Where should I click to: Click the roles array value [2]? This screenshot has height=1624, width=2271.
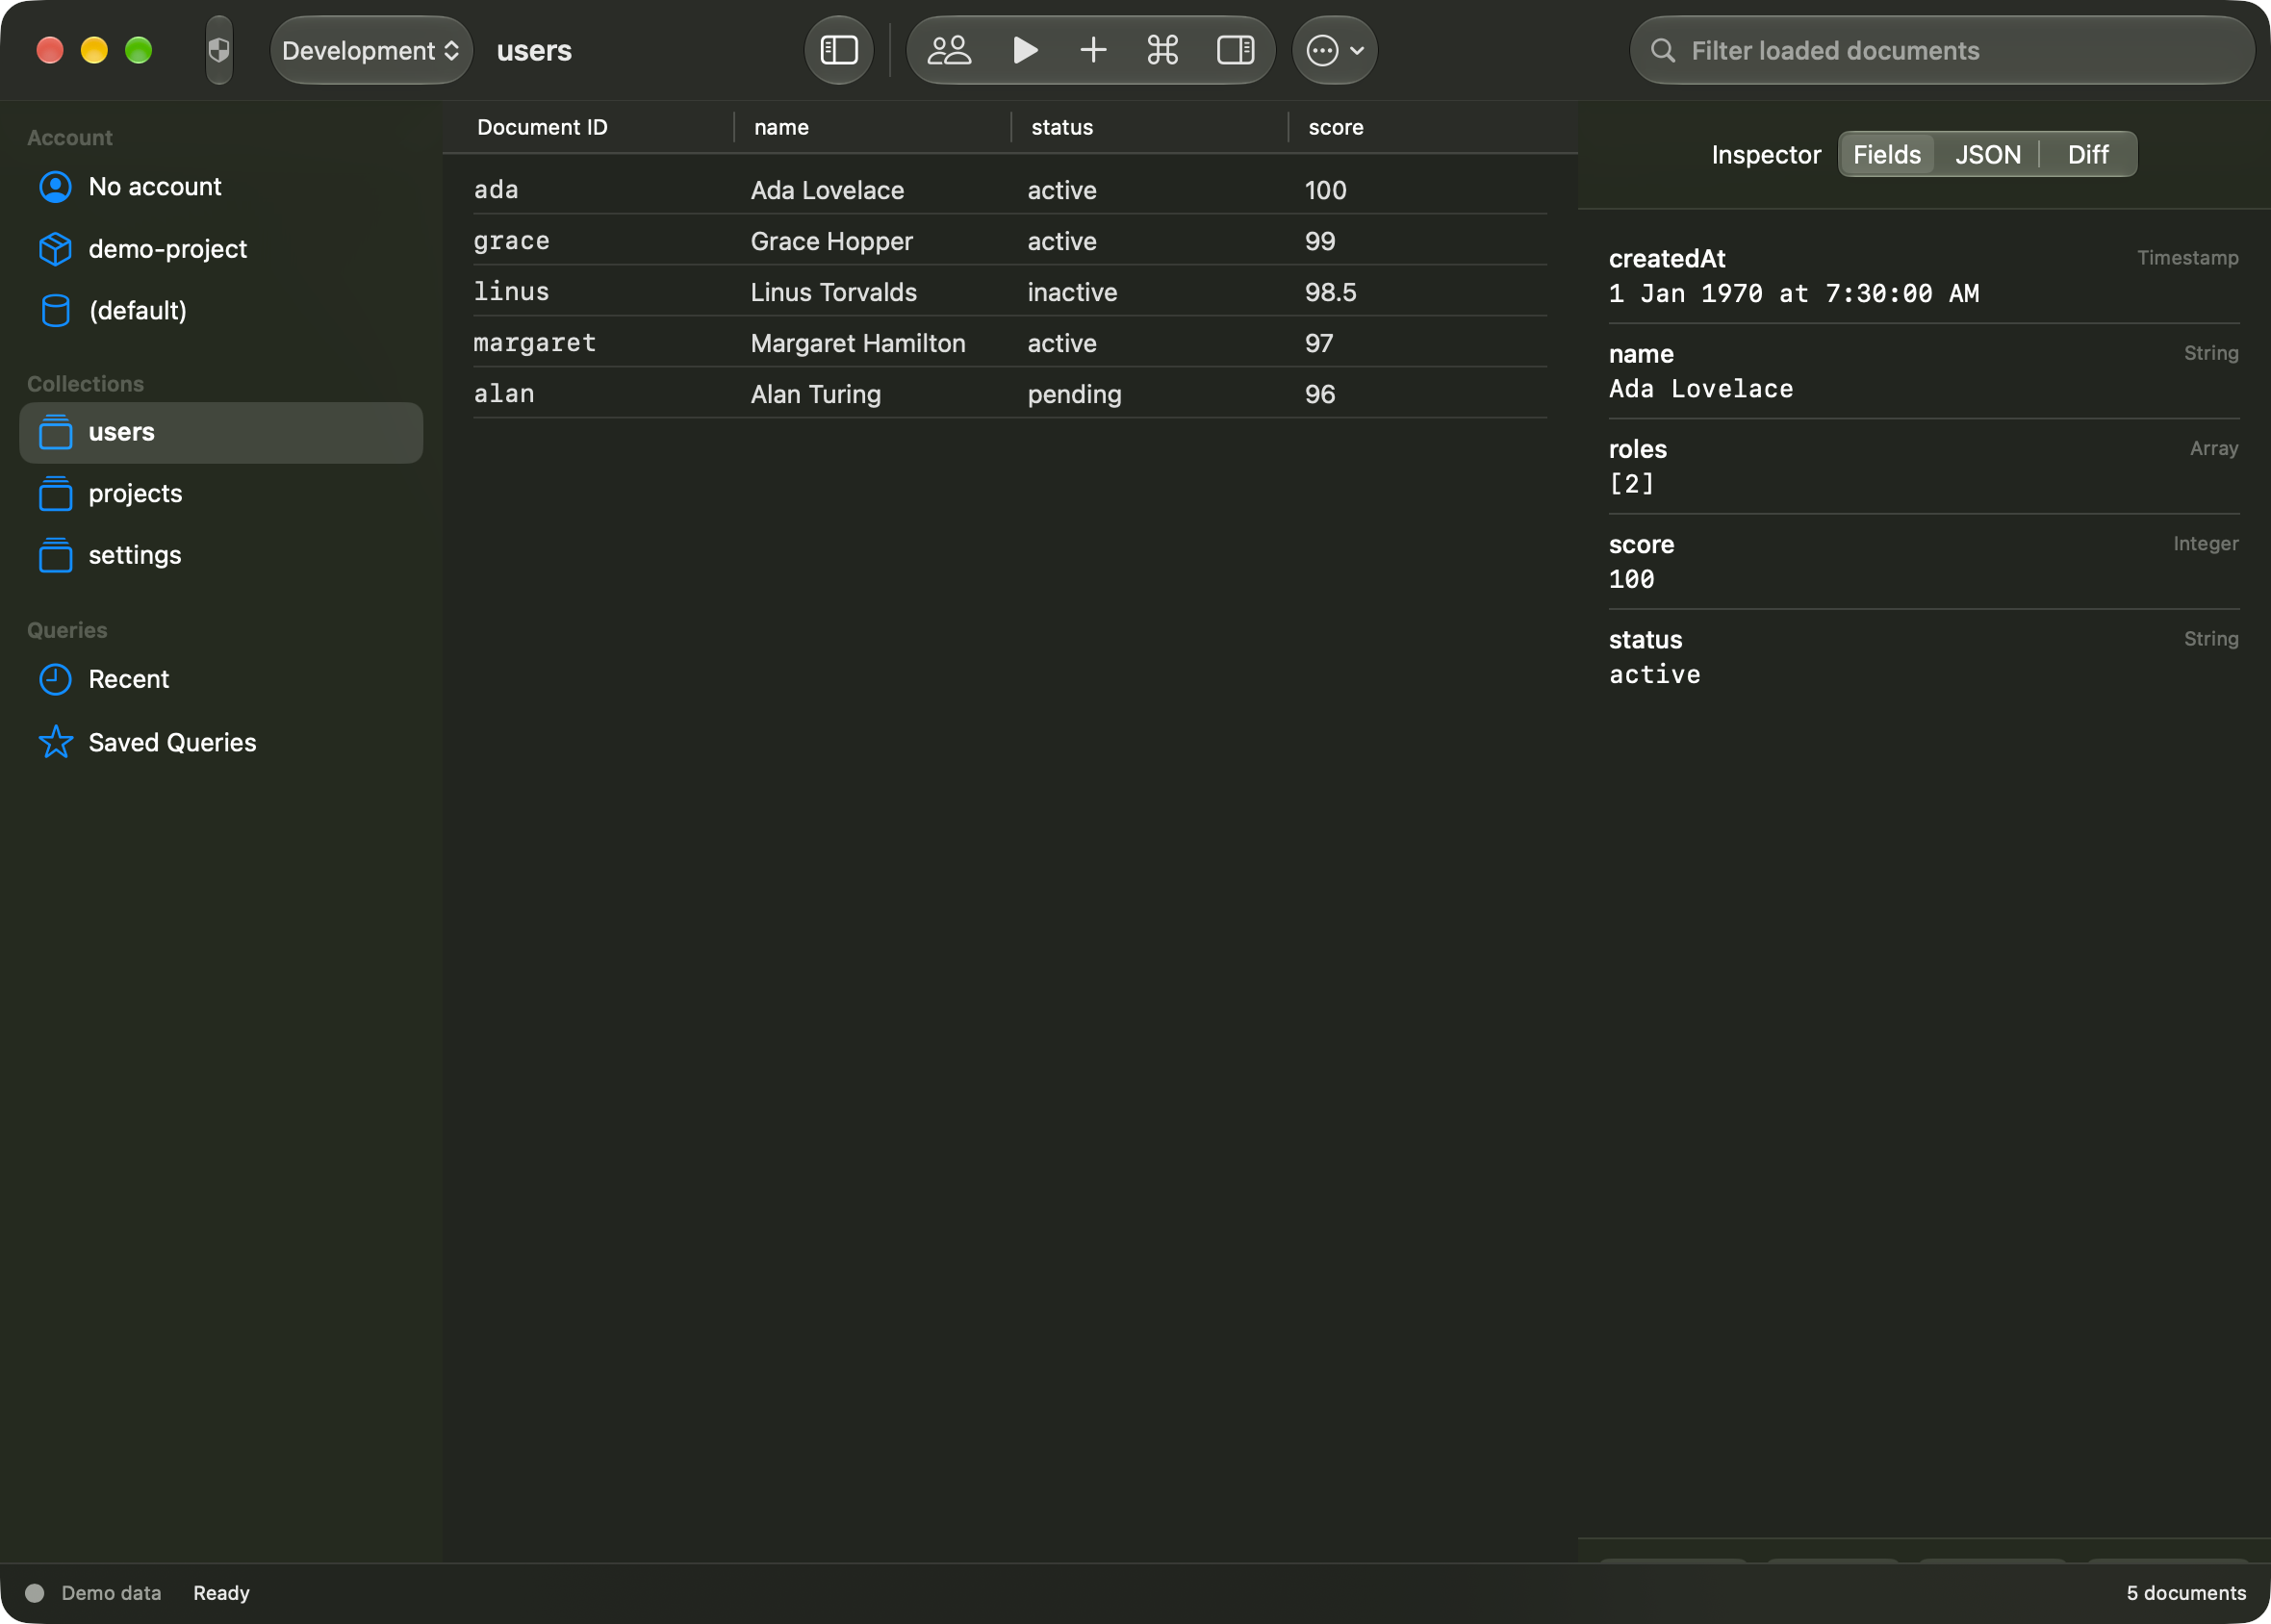[x=1631, y=484]
